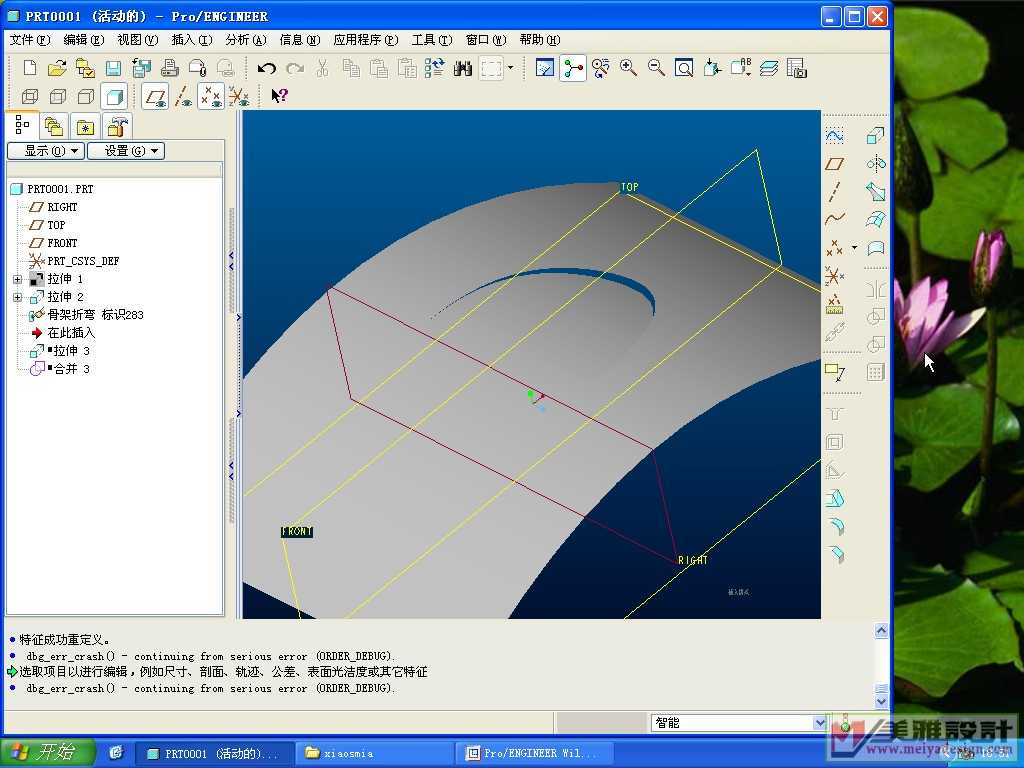
Task: Click the Undo arrow in the toolbar
Action: click(266, 68)
